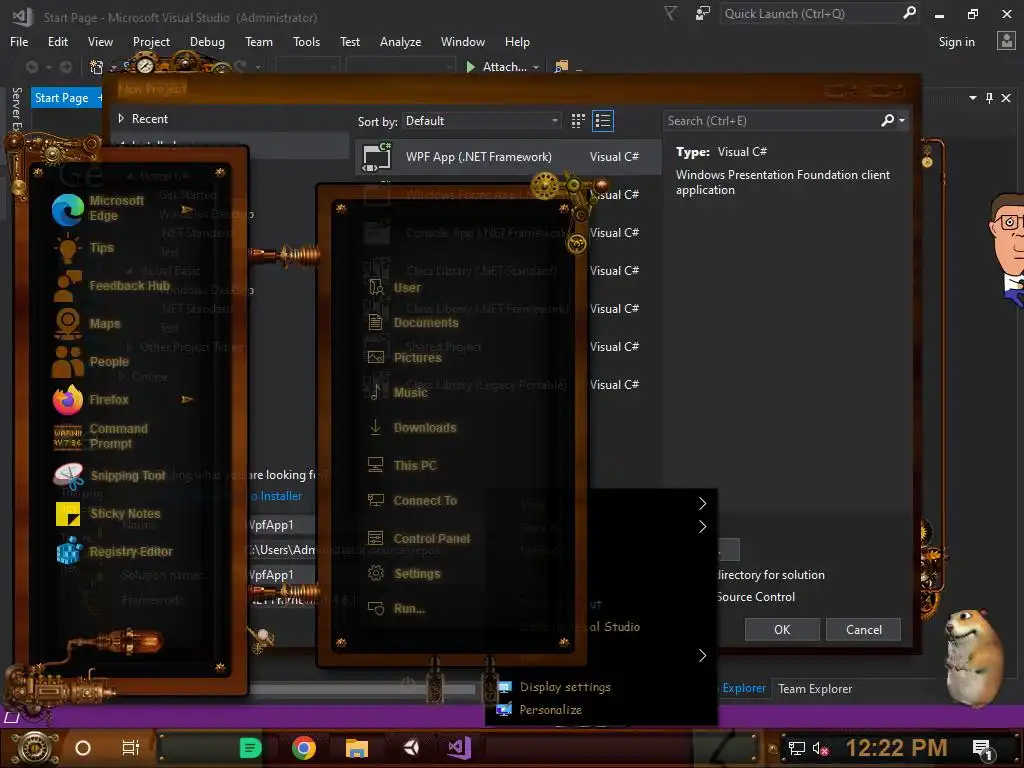Screen dimensions: 1024x768
Task: Open the Project menu
Action: (151, 42)
